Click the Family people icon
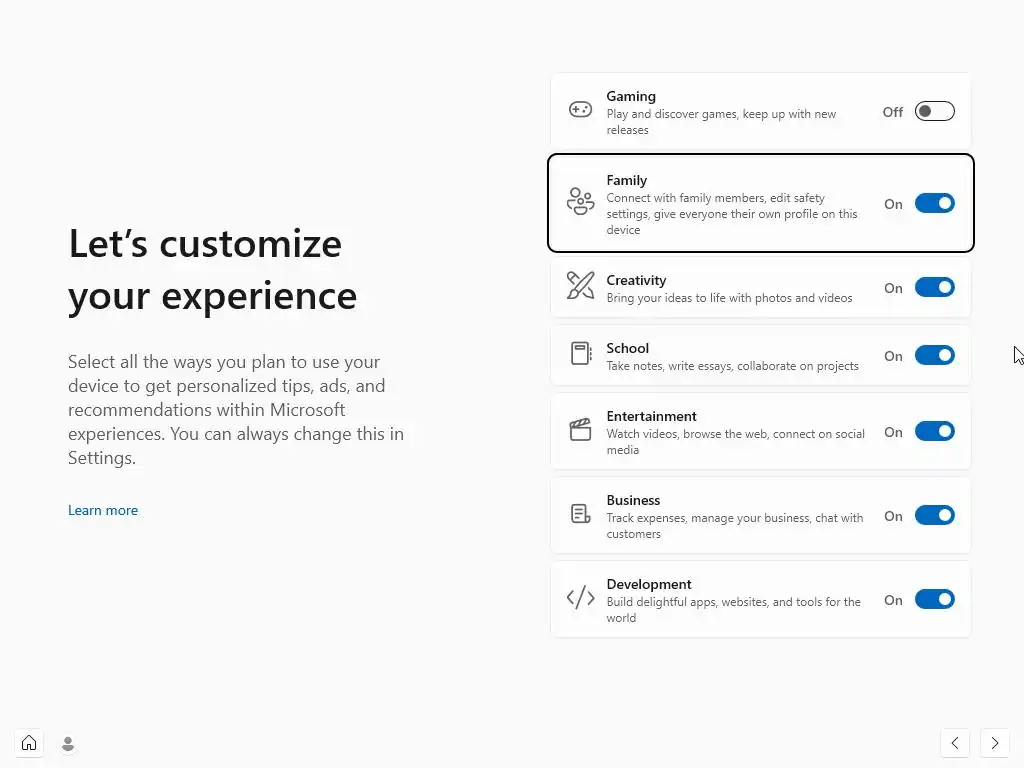The width and height of the screenshot is (1024, 768). coord(580,201)
